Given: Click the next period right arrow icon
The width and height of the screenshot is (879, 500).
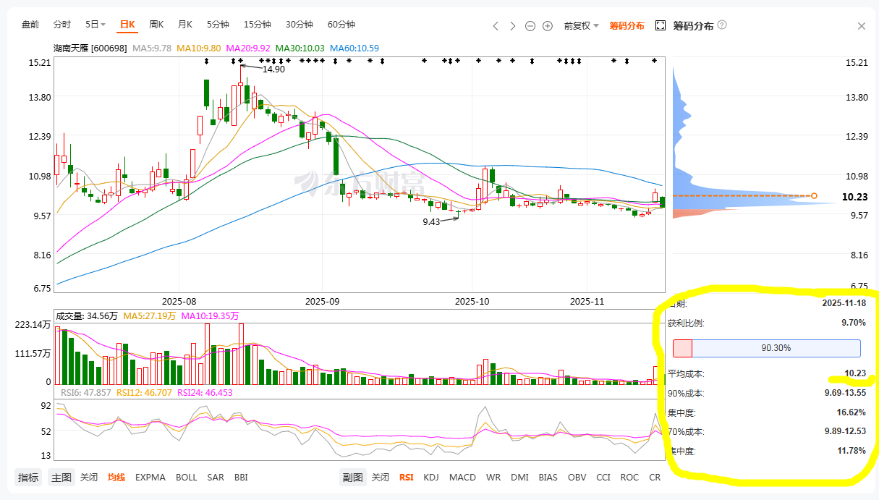Looking at the screenshot, I should click(x=512, y=26).
